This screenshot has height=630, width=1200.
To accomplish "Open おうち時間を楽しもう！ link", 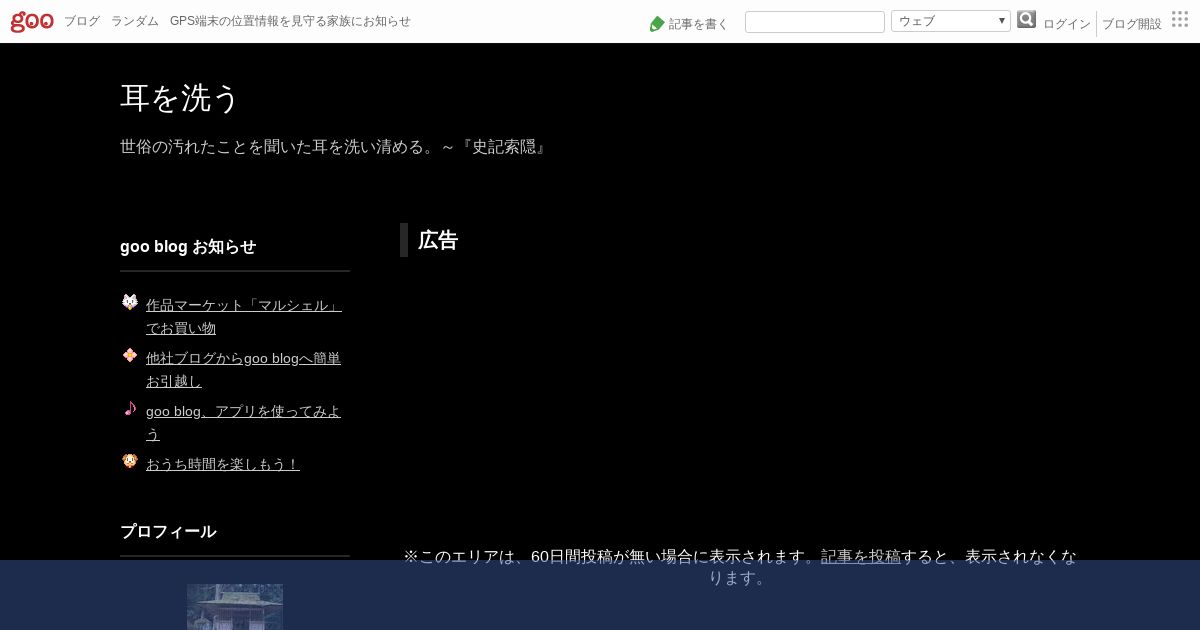I will [x=223, y=464].
